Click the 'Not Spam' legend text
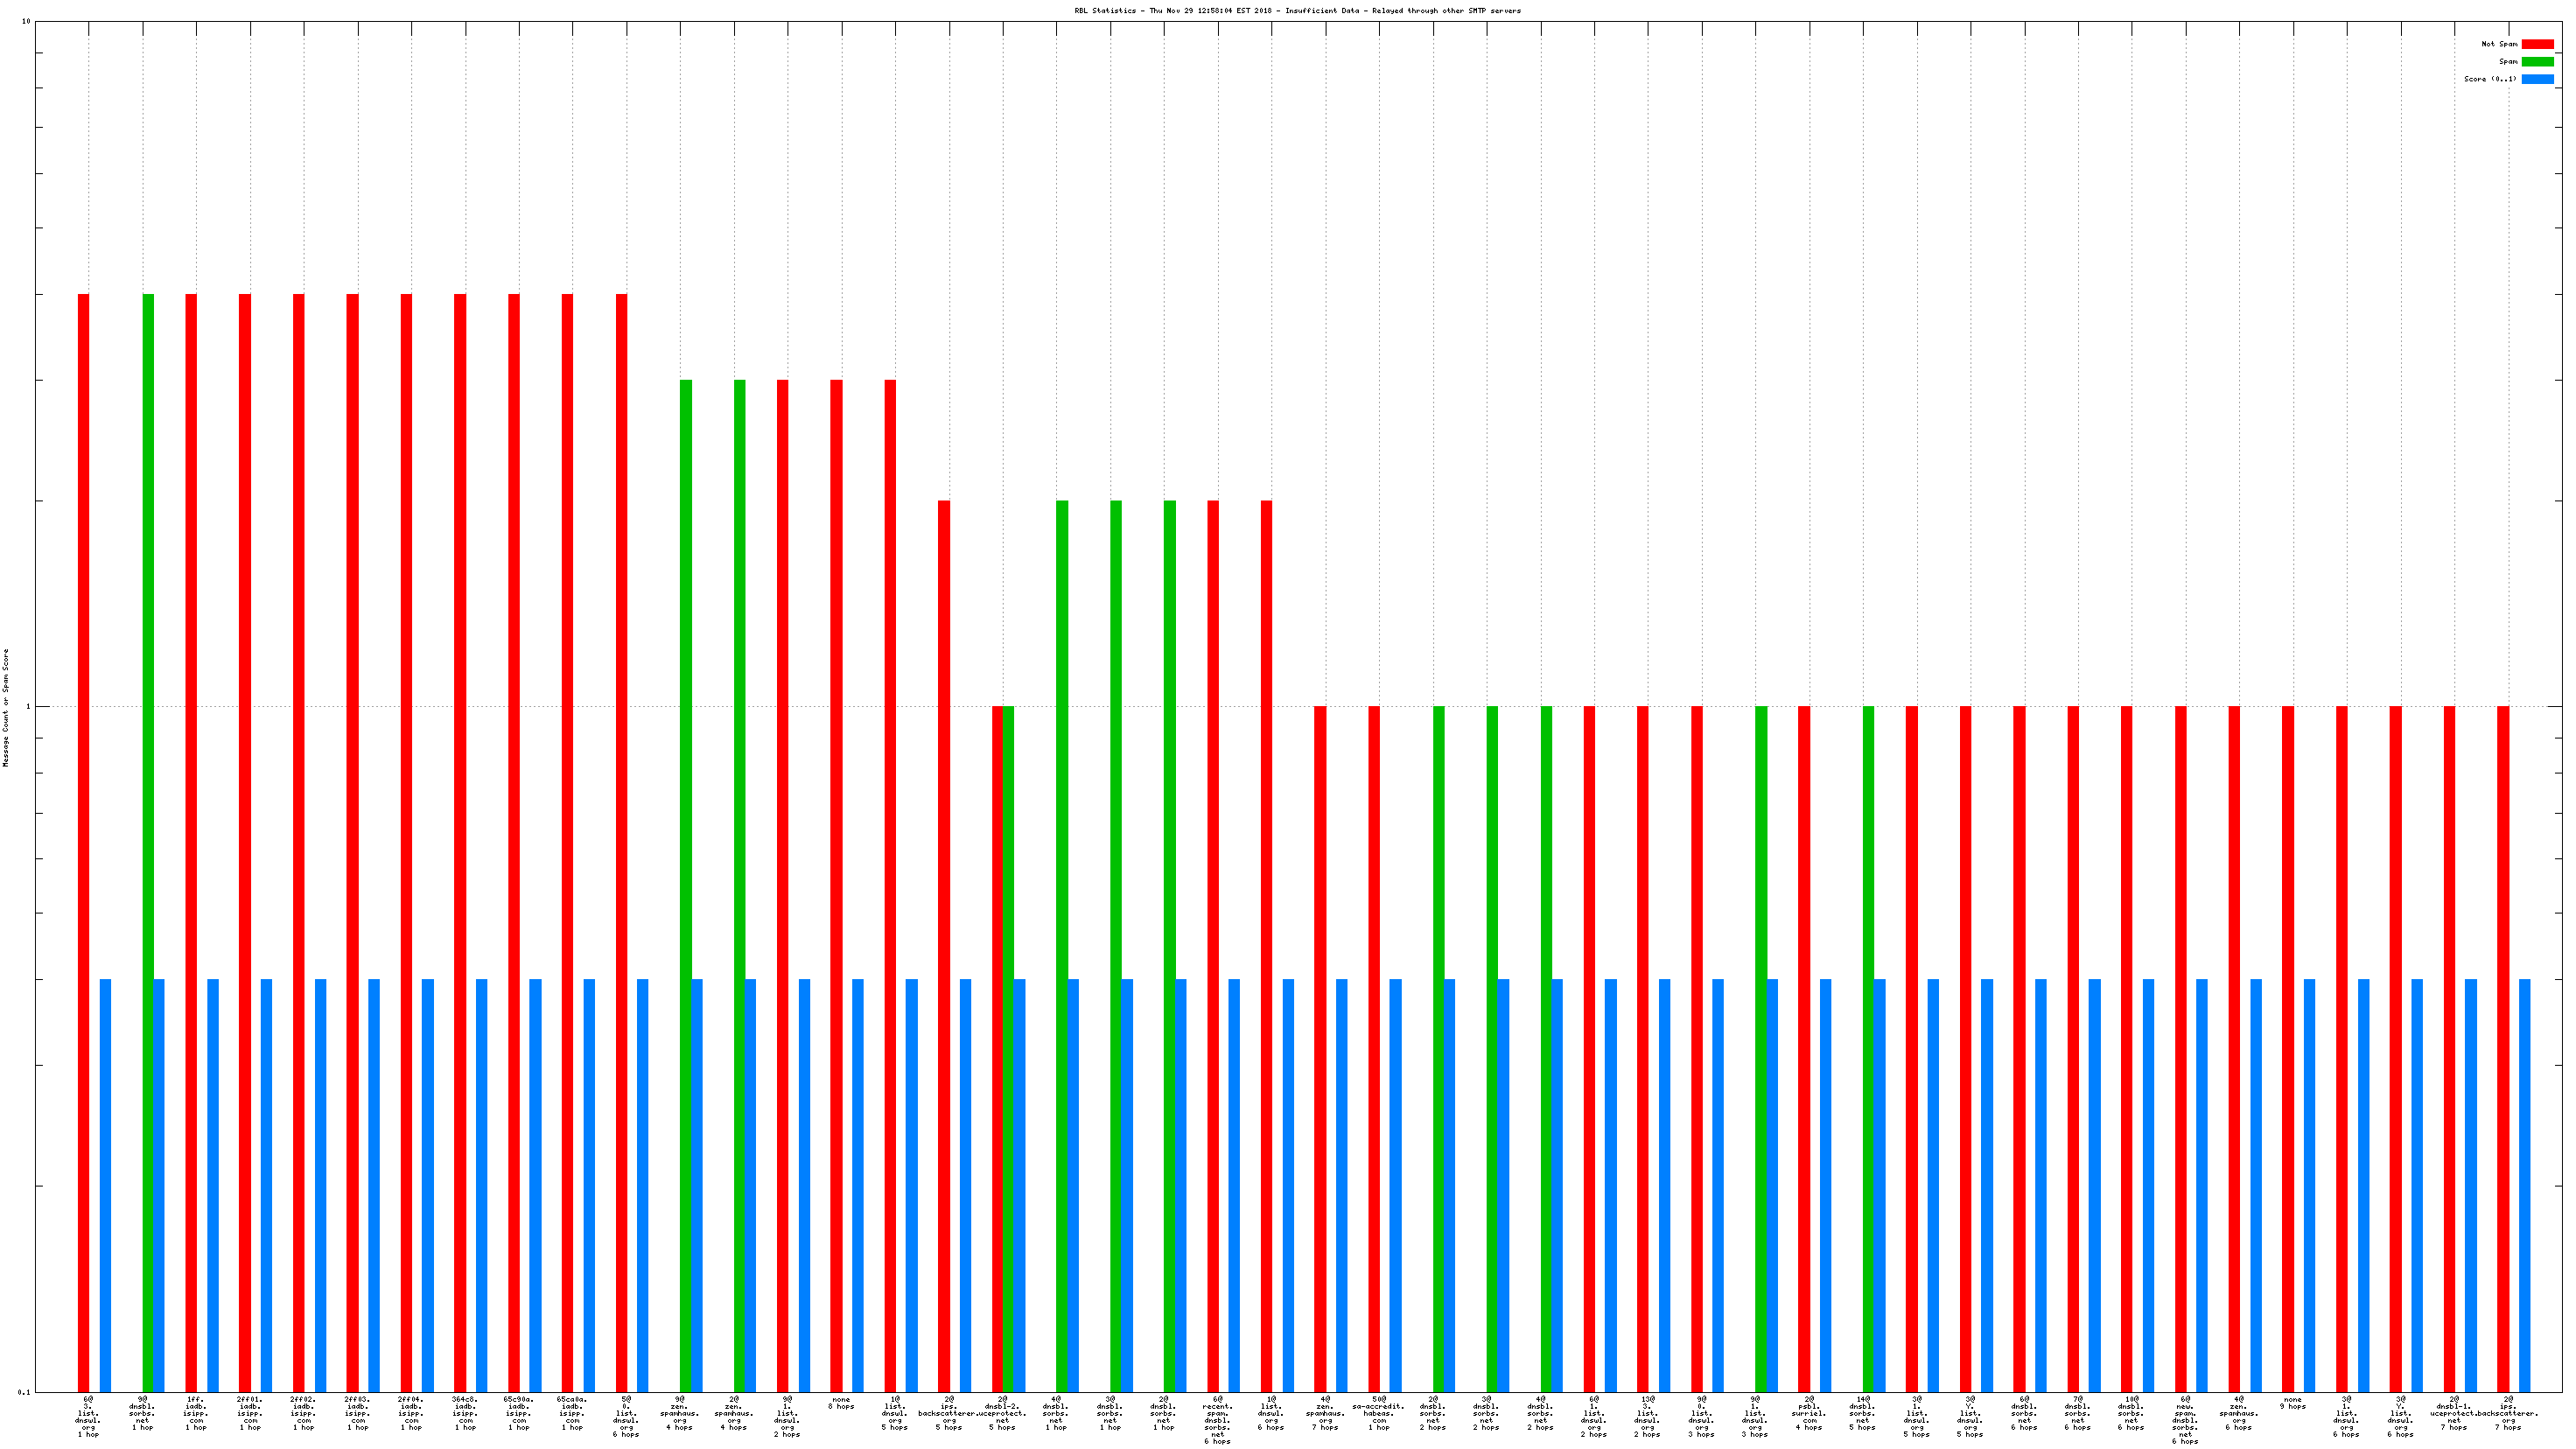Screen dimensions: 2576x1449 [2499, 44]
